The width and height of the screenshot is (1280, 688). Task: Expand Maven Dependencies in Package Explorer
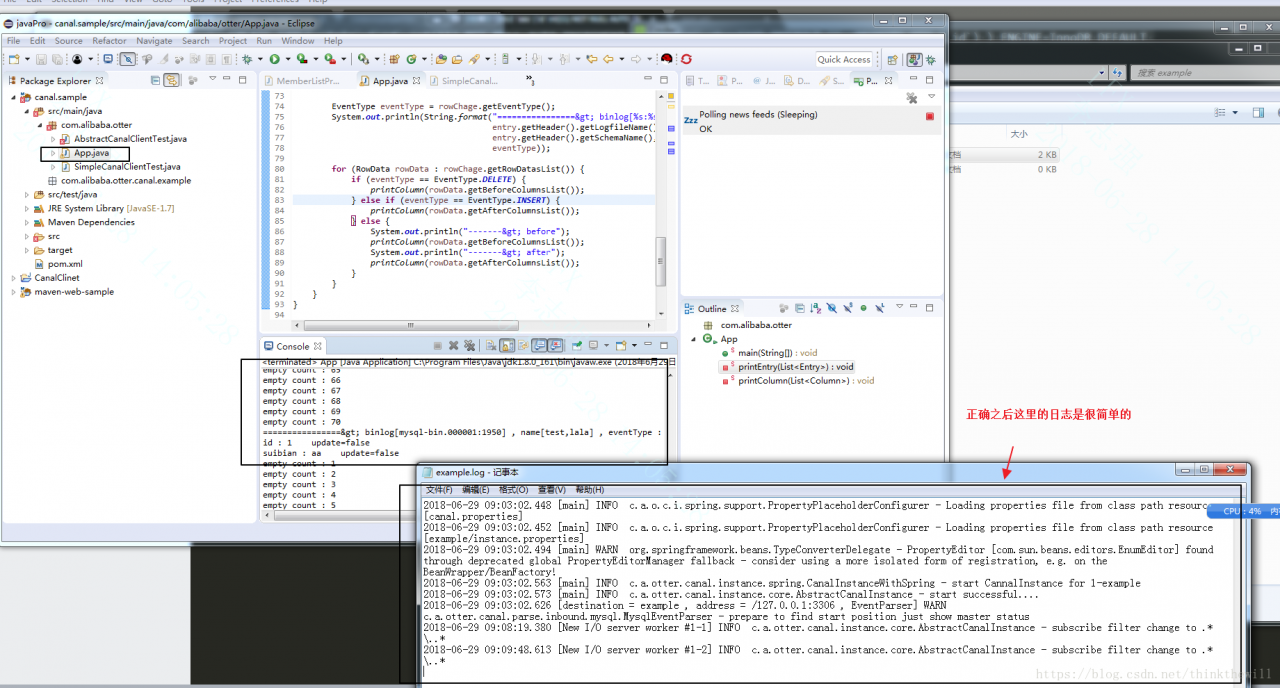[x=26, y=222]
